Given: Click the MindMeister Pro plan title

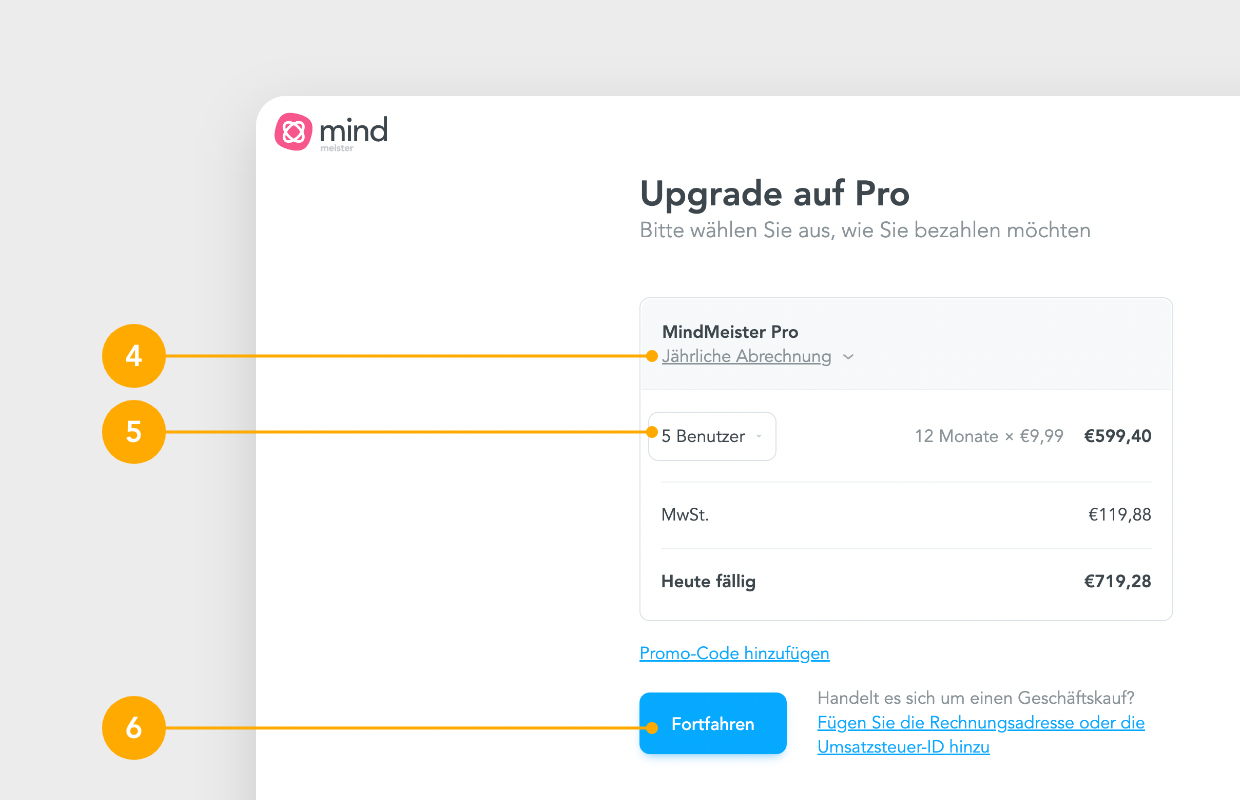Looking at the screenshot, I should point(730,332).
